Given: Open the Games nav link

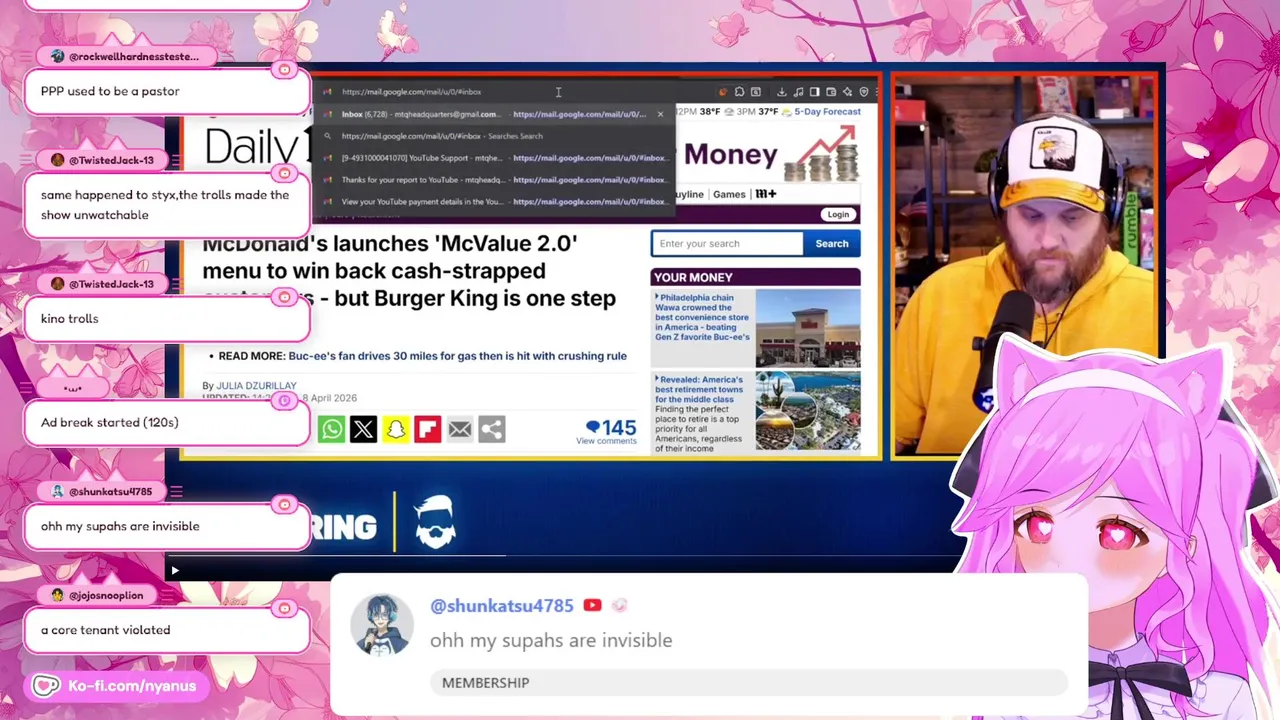Looking at the screenshot, I should tap(729, 194).
